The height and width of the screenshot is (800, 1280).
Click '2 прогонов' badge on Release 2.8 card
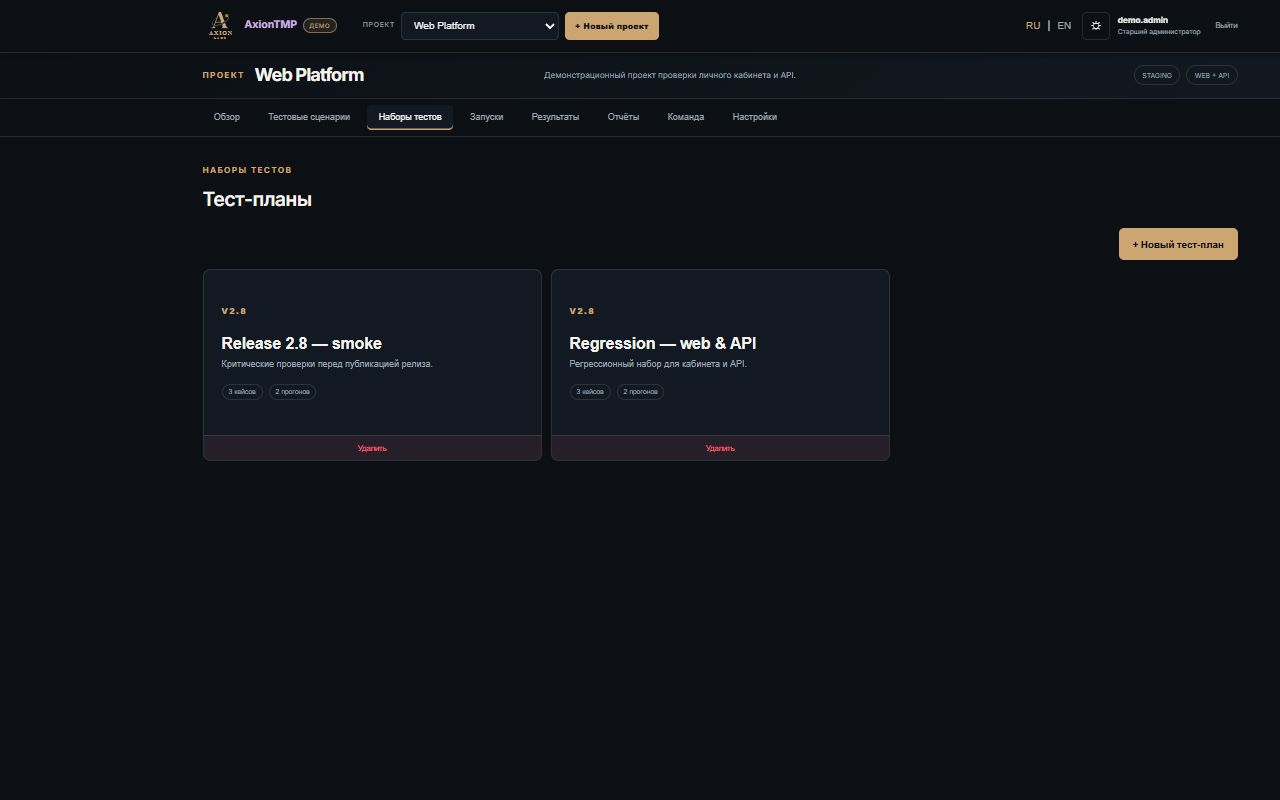click(292, 392)
